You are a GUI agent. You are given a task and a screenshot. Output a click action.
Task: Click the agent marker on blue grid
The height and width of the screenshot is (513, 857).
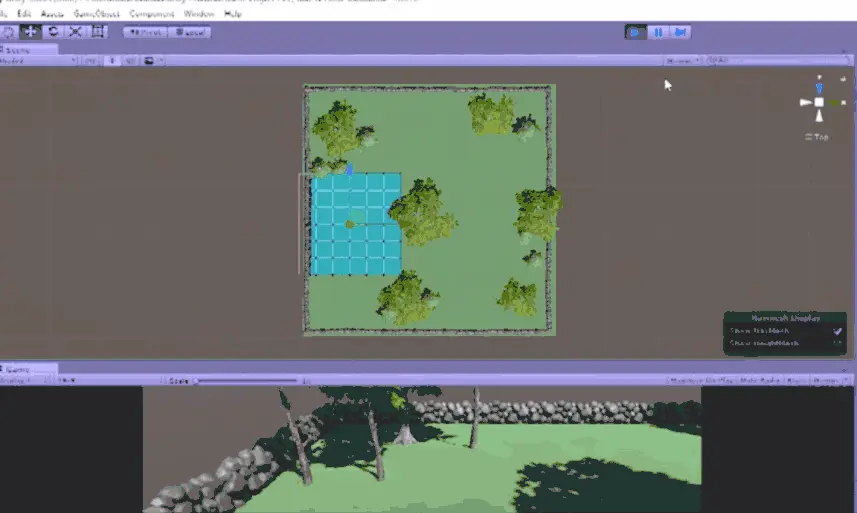pos(350,224)
